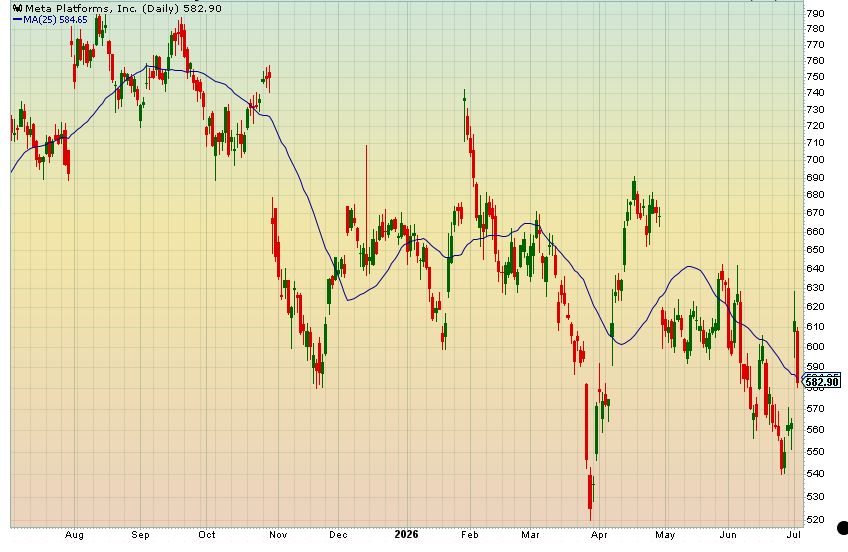The height and width of the screenshot is (552, 848).
Task: Select the 680 value on the price scale
Action: [815, 195]
